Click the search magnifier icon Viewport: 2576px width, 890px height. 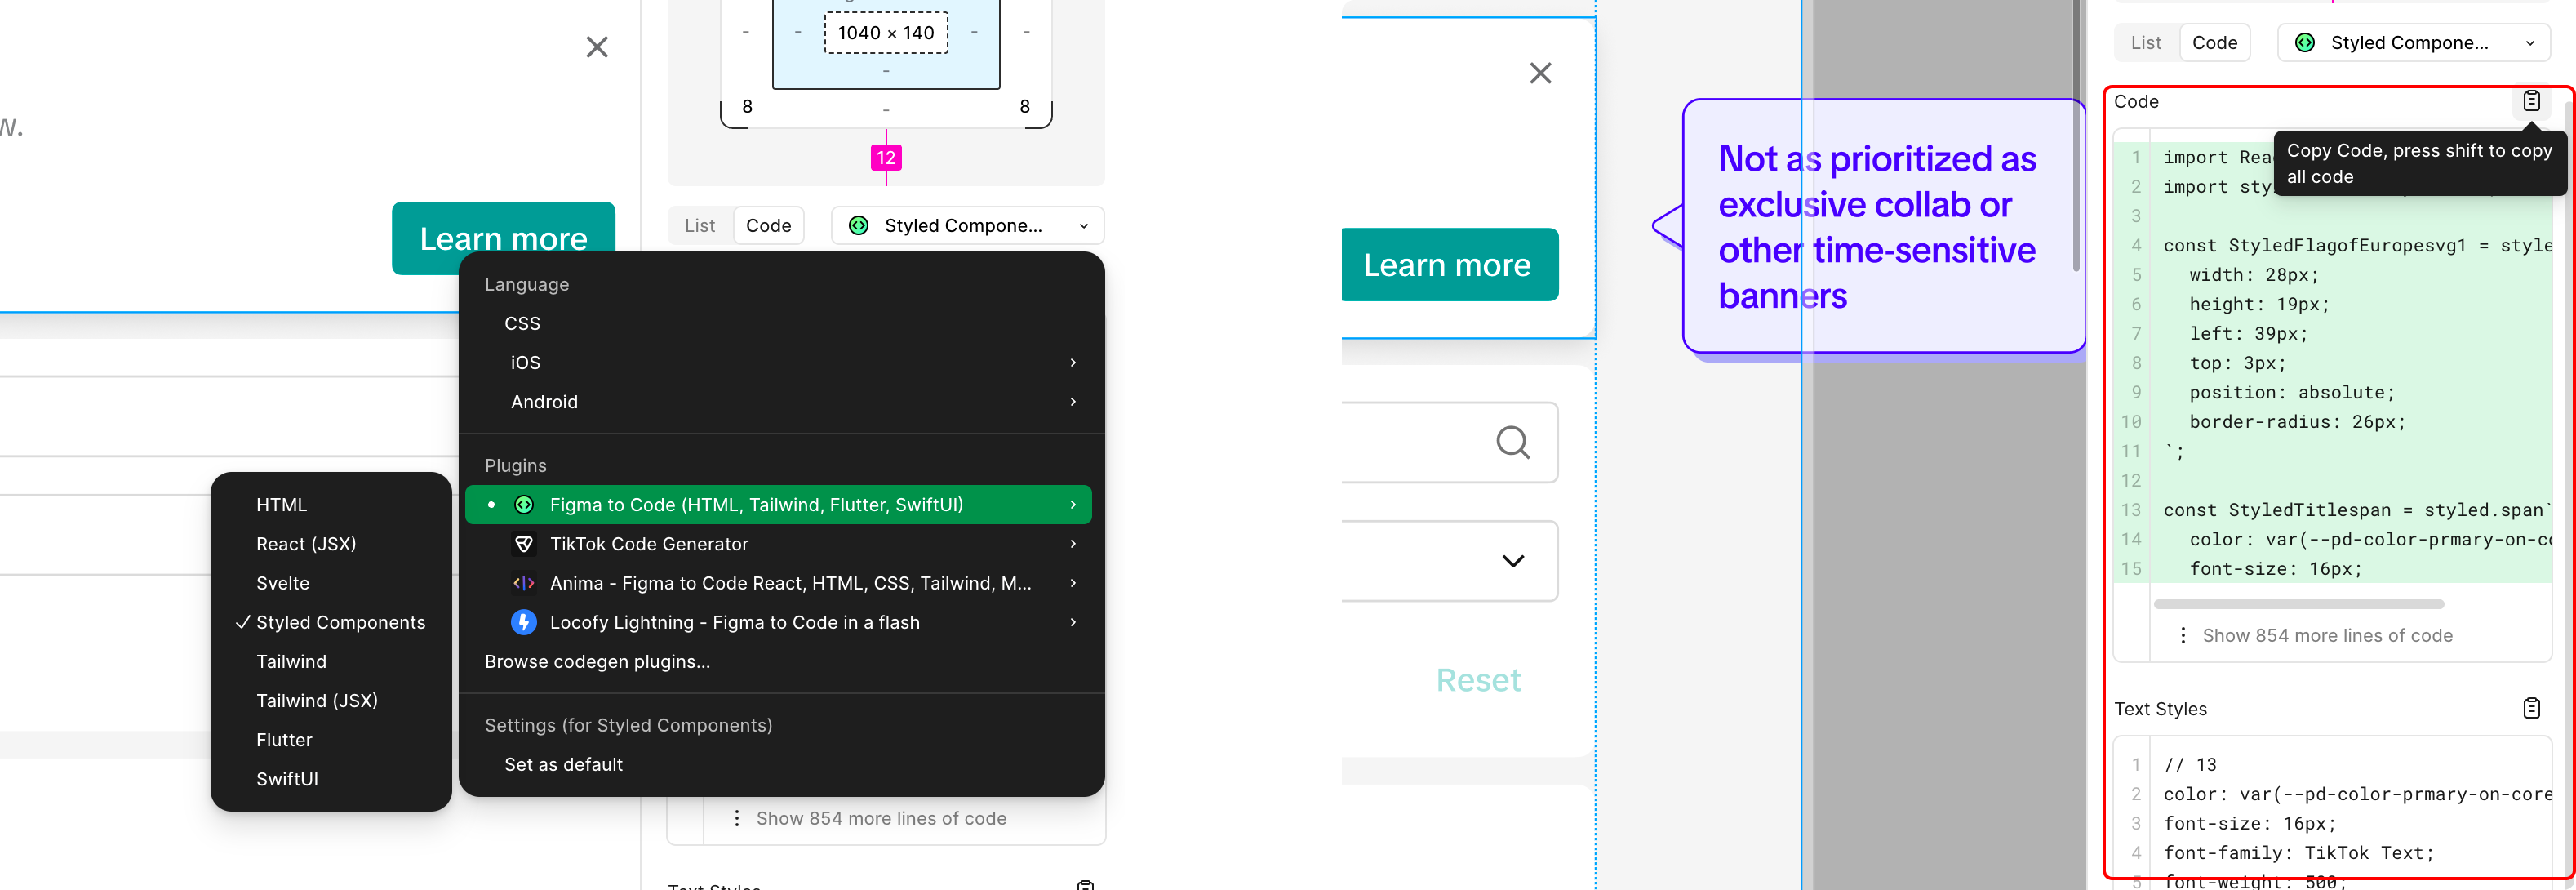(1512, 442)
